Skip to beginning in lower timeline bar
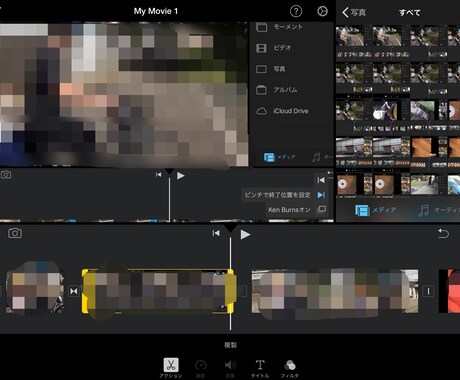The image size is (460, 380). (216, 233)
